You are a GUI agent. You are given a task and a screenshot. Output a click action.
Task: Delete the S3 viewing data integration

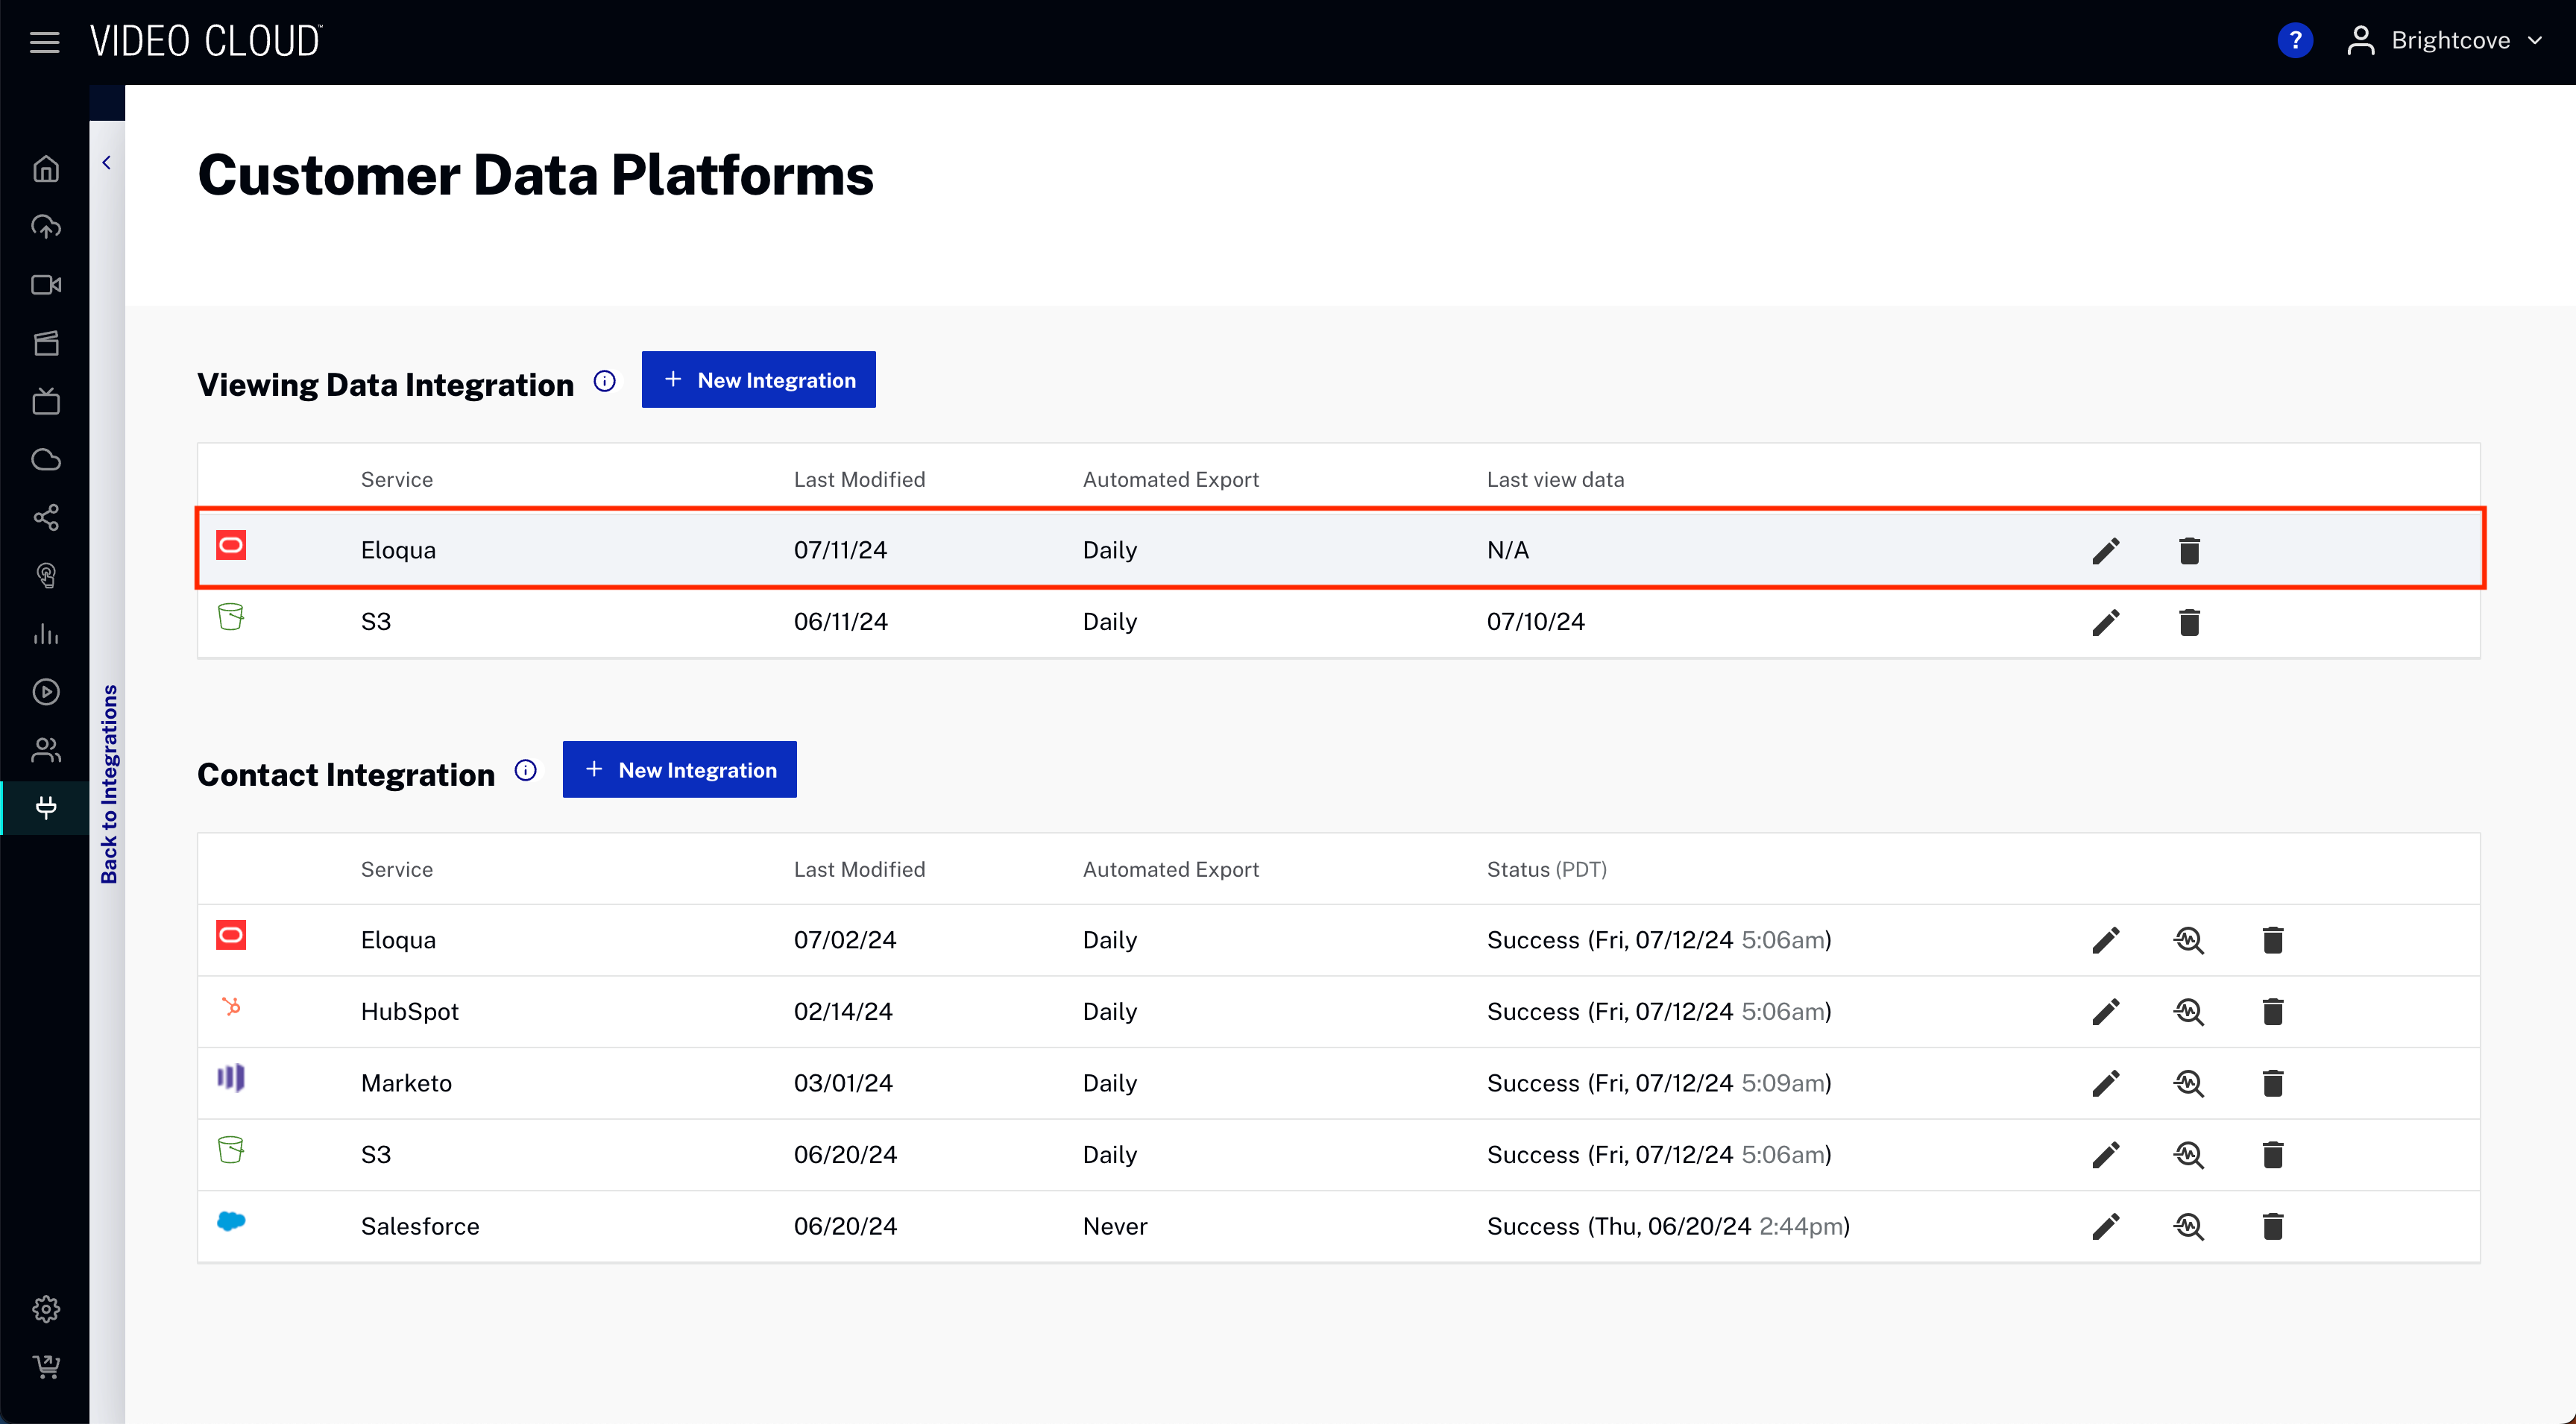click(2188, 622)
